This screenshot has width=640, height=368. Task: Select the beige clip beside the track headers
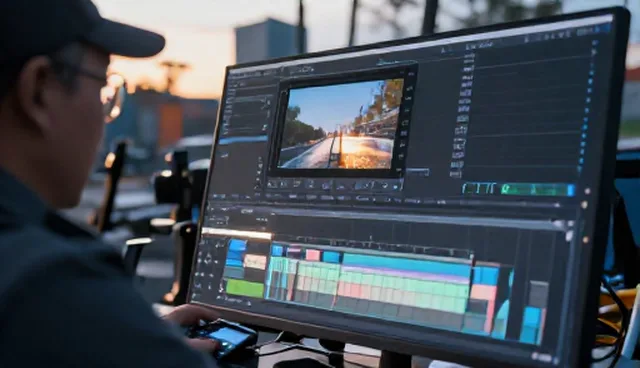pos(255,262)
